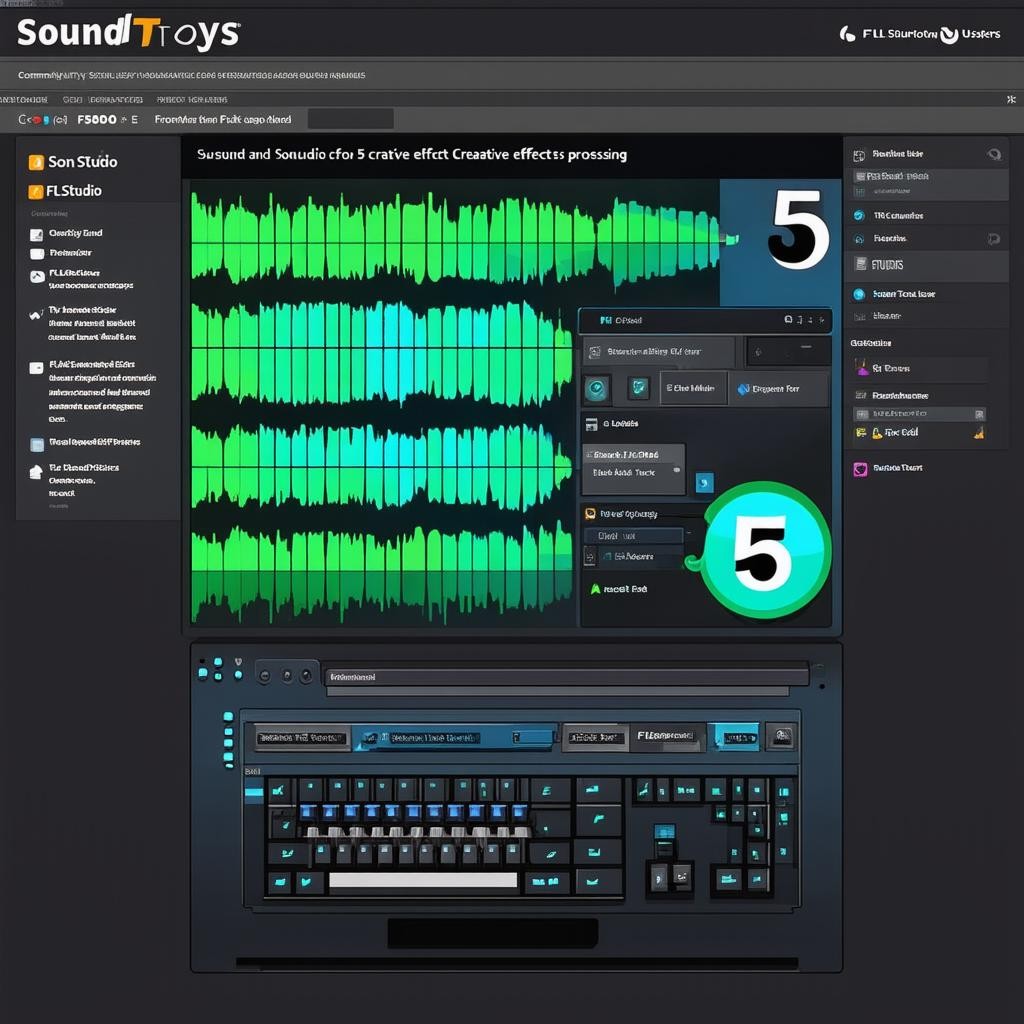Select the FLStudio item in left sidebar
Viewport: 1024px width, 1024px height.
[74, 191]
